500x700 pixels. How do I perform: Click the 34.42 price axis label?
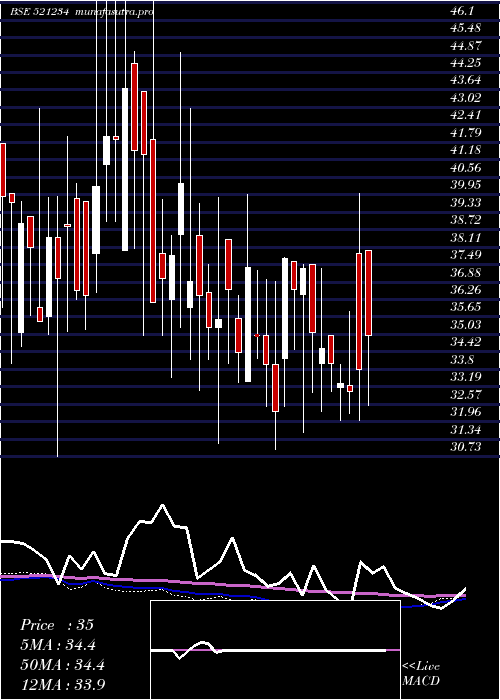tap(465, 342)
